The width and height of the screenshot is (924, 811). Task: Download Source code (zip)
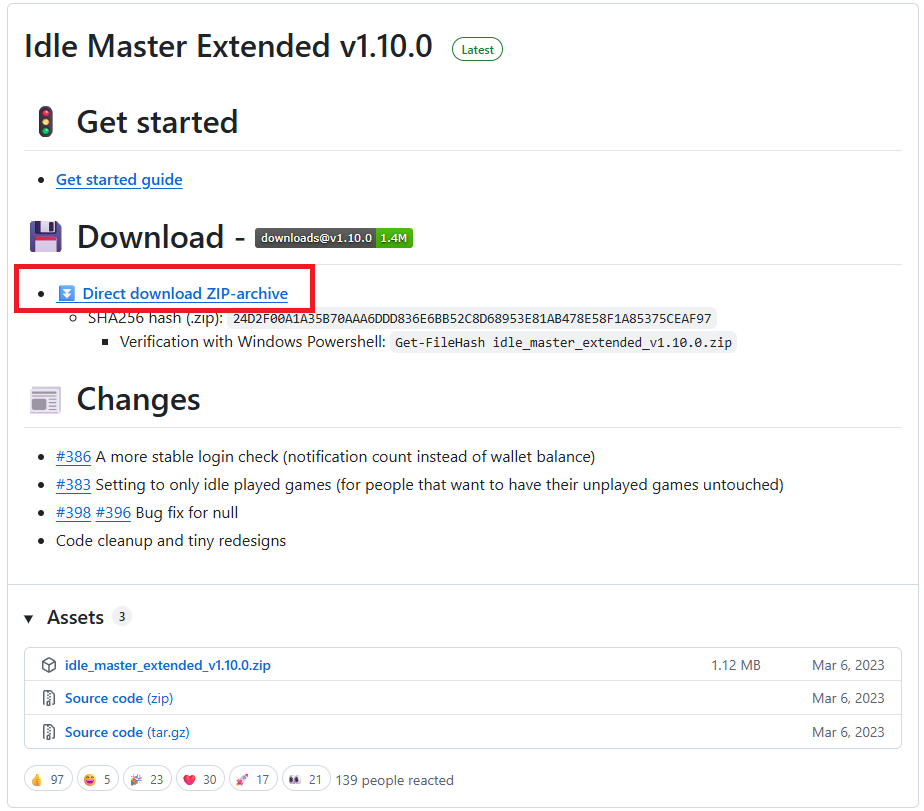click(x=119, y=698)
